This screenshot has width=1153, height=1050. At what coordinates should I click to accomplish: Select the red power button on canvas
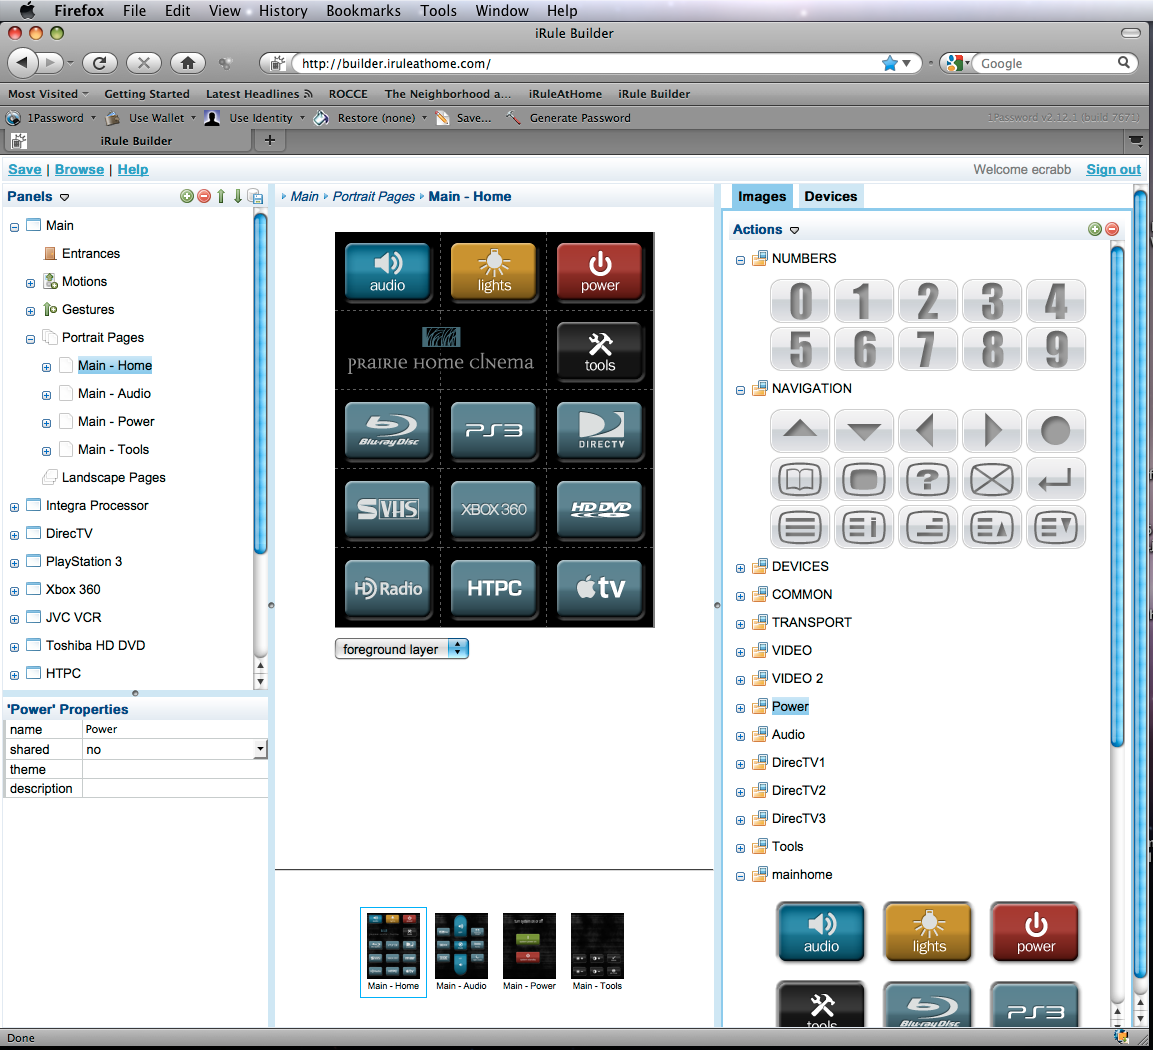pos(600,271)
